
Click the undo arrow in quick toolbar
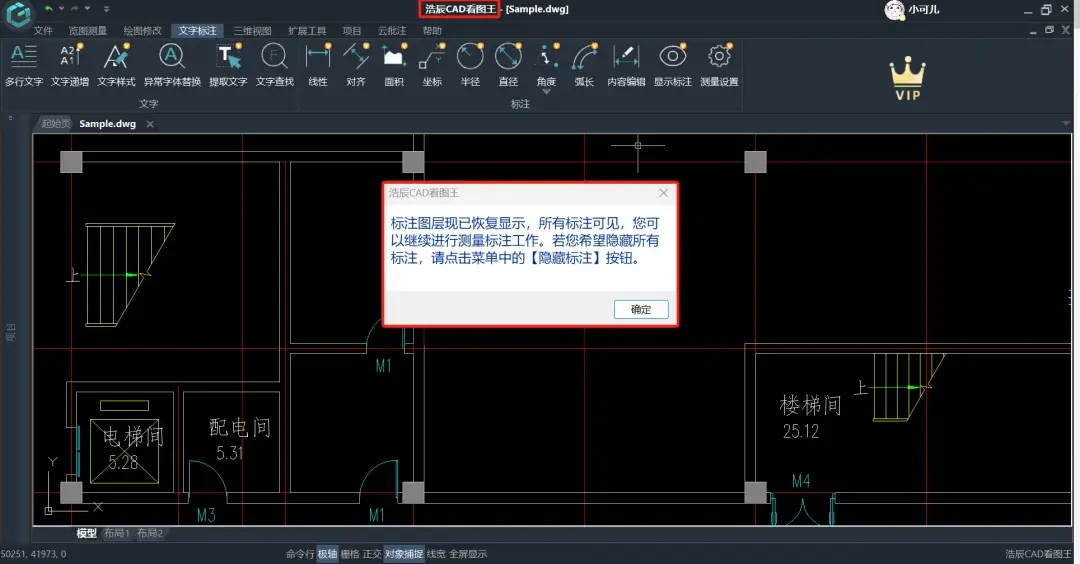point(49,9)
